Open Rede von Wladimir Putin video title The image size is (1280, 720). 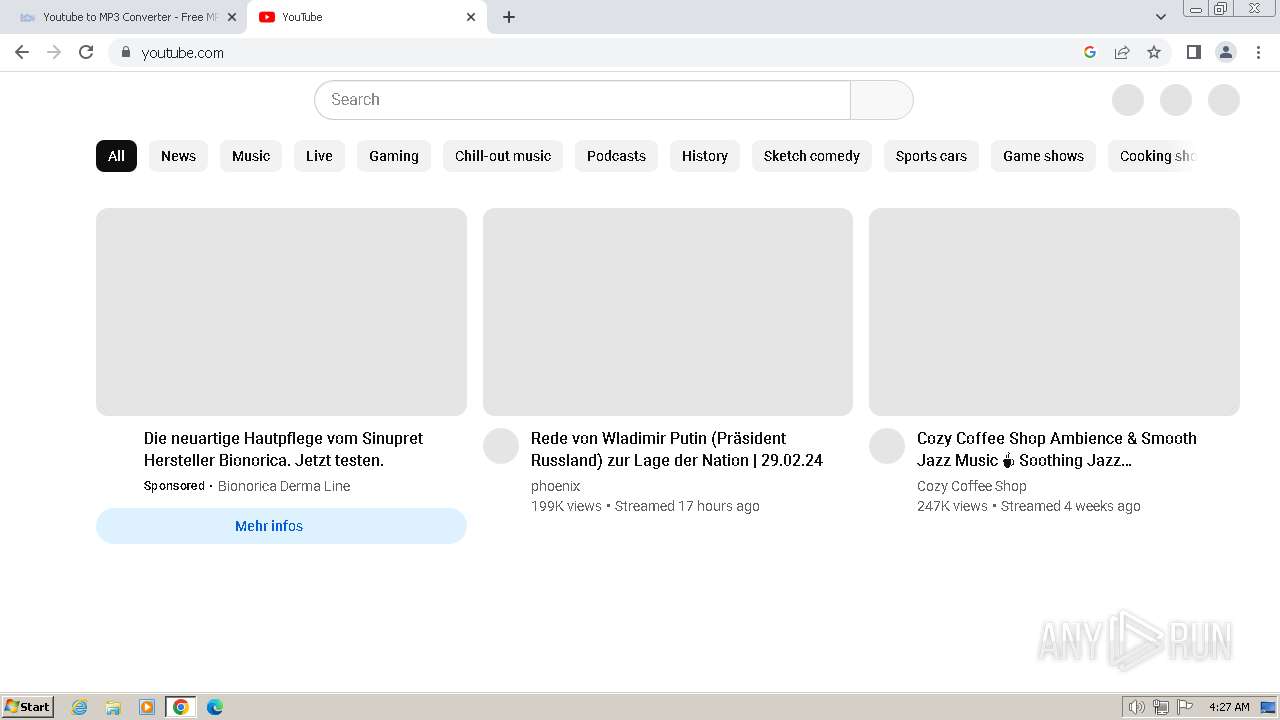pos(677,449)
